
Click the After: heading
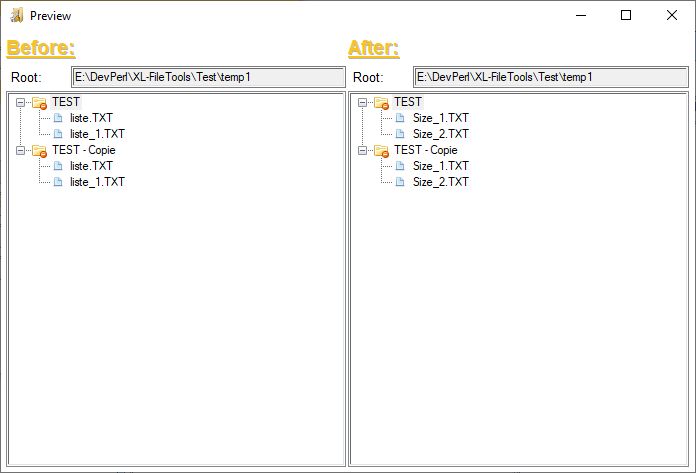[x=374, y=48]
